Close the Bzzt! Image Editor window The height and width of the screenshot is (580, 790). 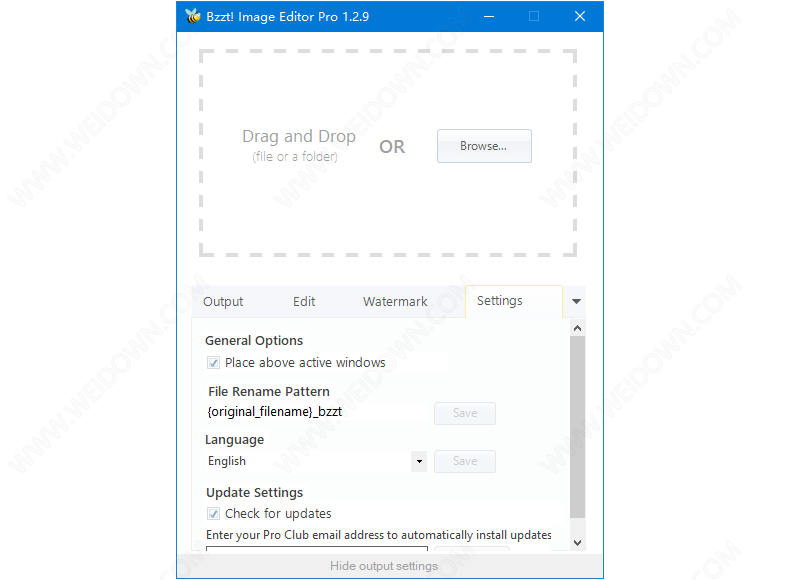[580, 17]
